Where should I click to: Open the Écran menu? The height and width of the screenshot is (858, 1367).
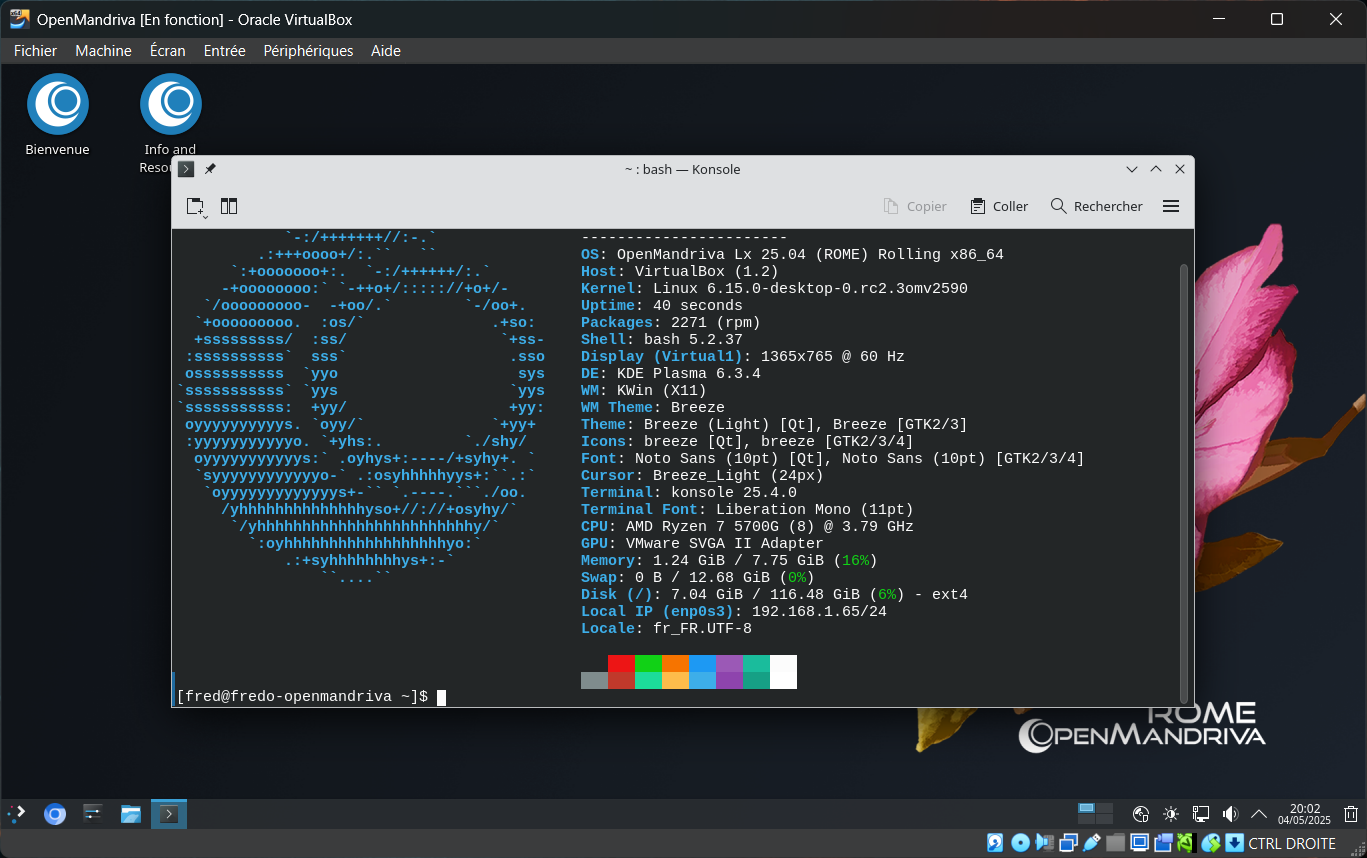click(x=167, y=50)
